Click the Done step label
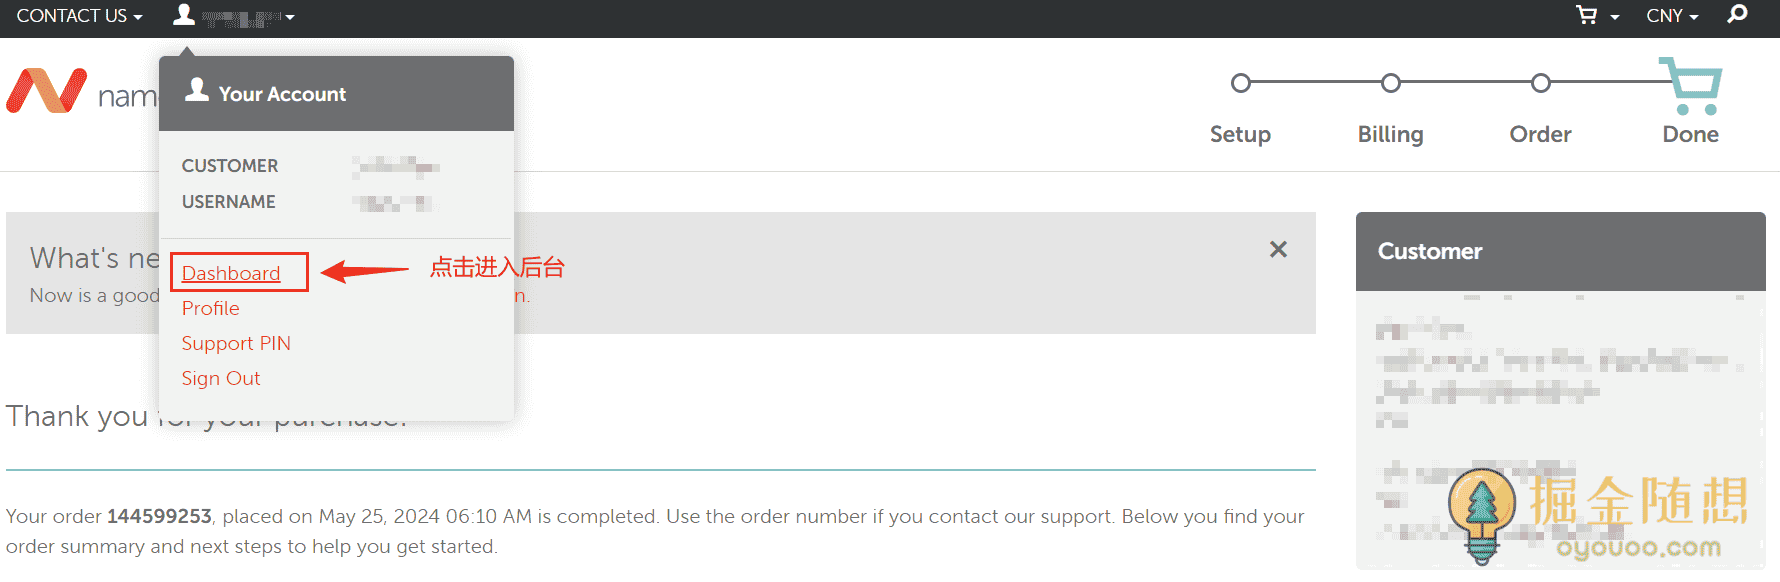This screenshot has width=1780, height=582. [1690, 134]
